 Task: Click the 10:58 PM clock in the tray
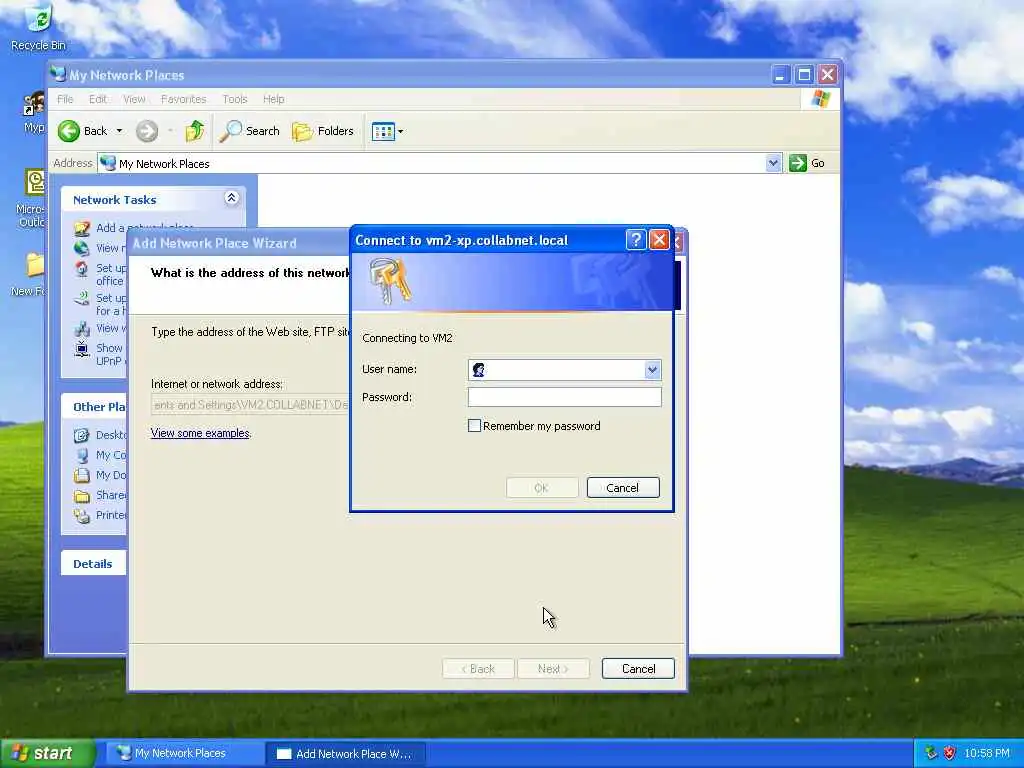pos(987,754)
